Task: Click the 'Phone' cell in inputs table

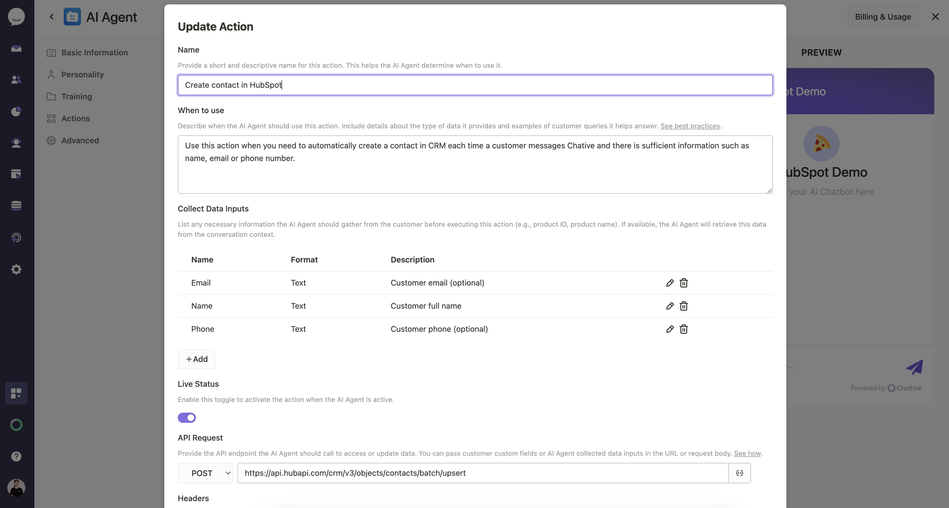Action: 203,329
